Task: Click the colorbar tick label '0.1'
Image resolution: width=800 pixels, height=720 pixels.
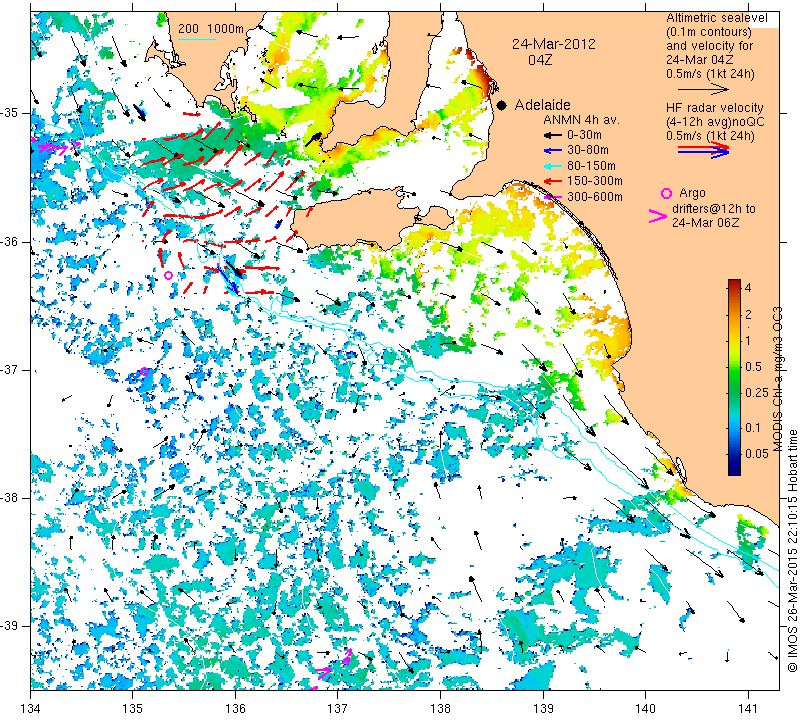Action: pos(753,428)
